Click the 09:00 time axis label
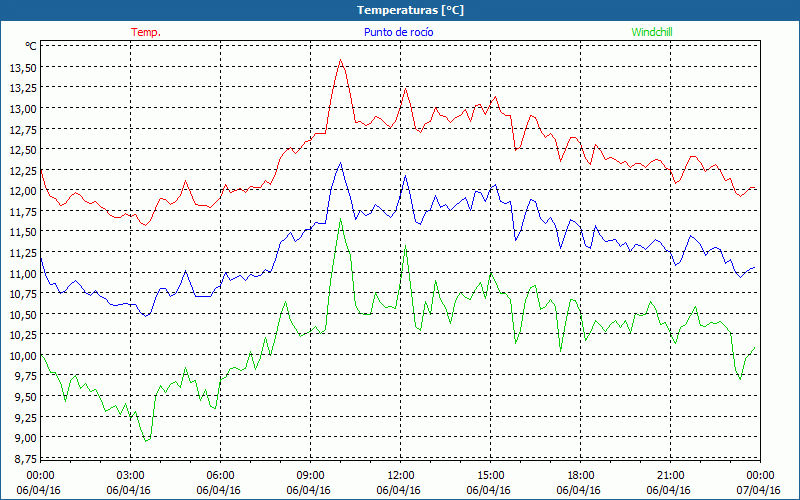This screenshot has height=500, width=800. (310, 475)
